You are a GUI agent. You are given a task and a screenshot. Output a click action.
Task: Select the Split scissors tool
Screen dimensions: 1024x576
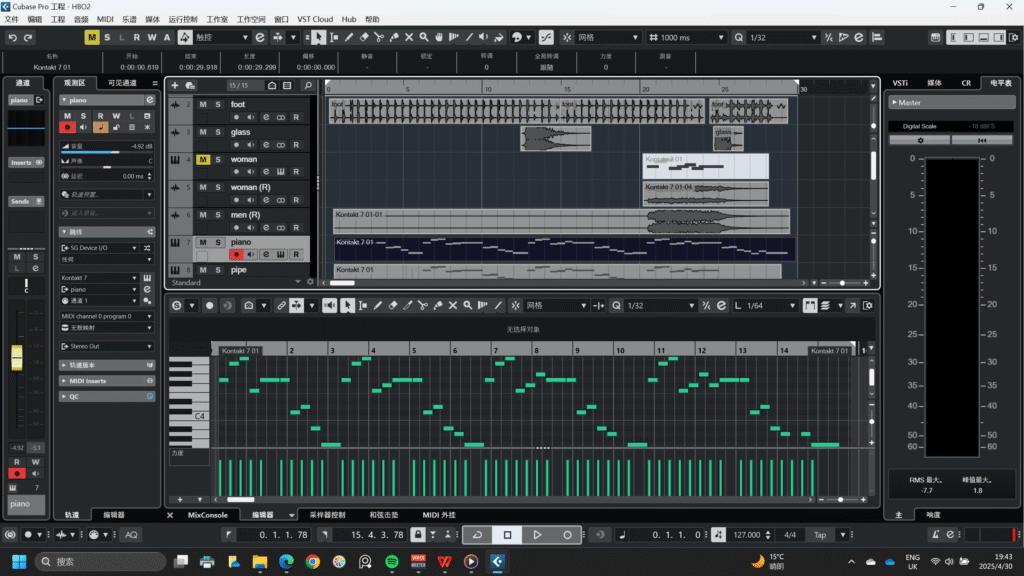pos(379,37)
